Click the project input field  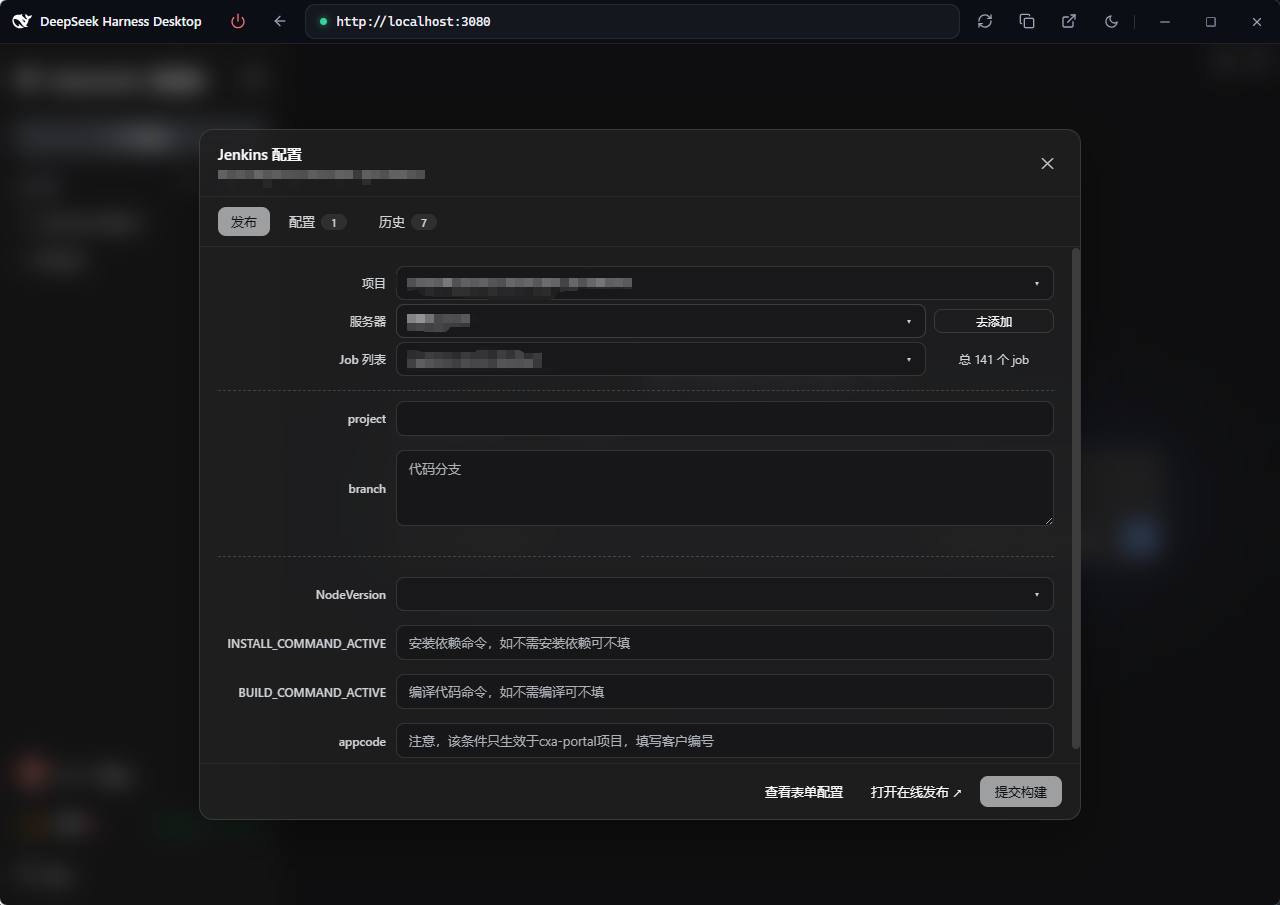tap(725, 419)
